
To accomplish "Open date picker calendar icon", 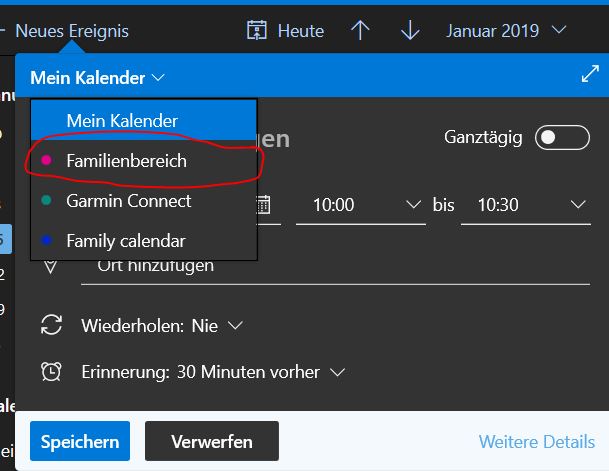I will click(x=264, y=205).
